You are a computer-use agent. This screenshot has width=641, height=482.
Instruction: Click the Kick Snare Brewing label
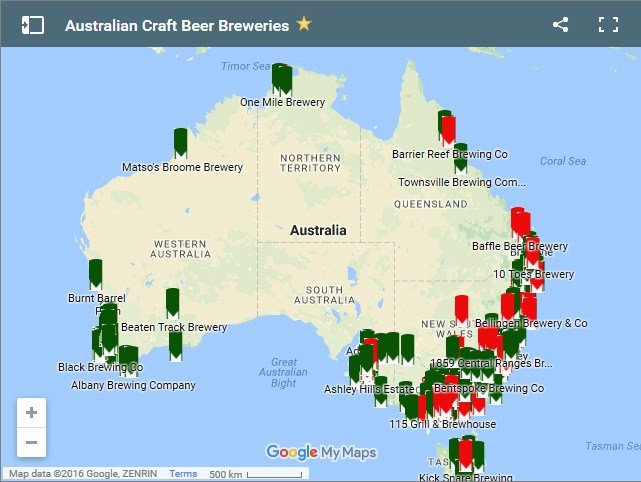coord(466,477)
